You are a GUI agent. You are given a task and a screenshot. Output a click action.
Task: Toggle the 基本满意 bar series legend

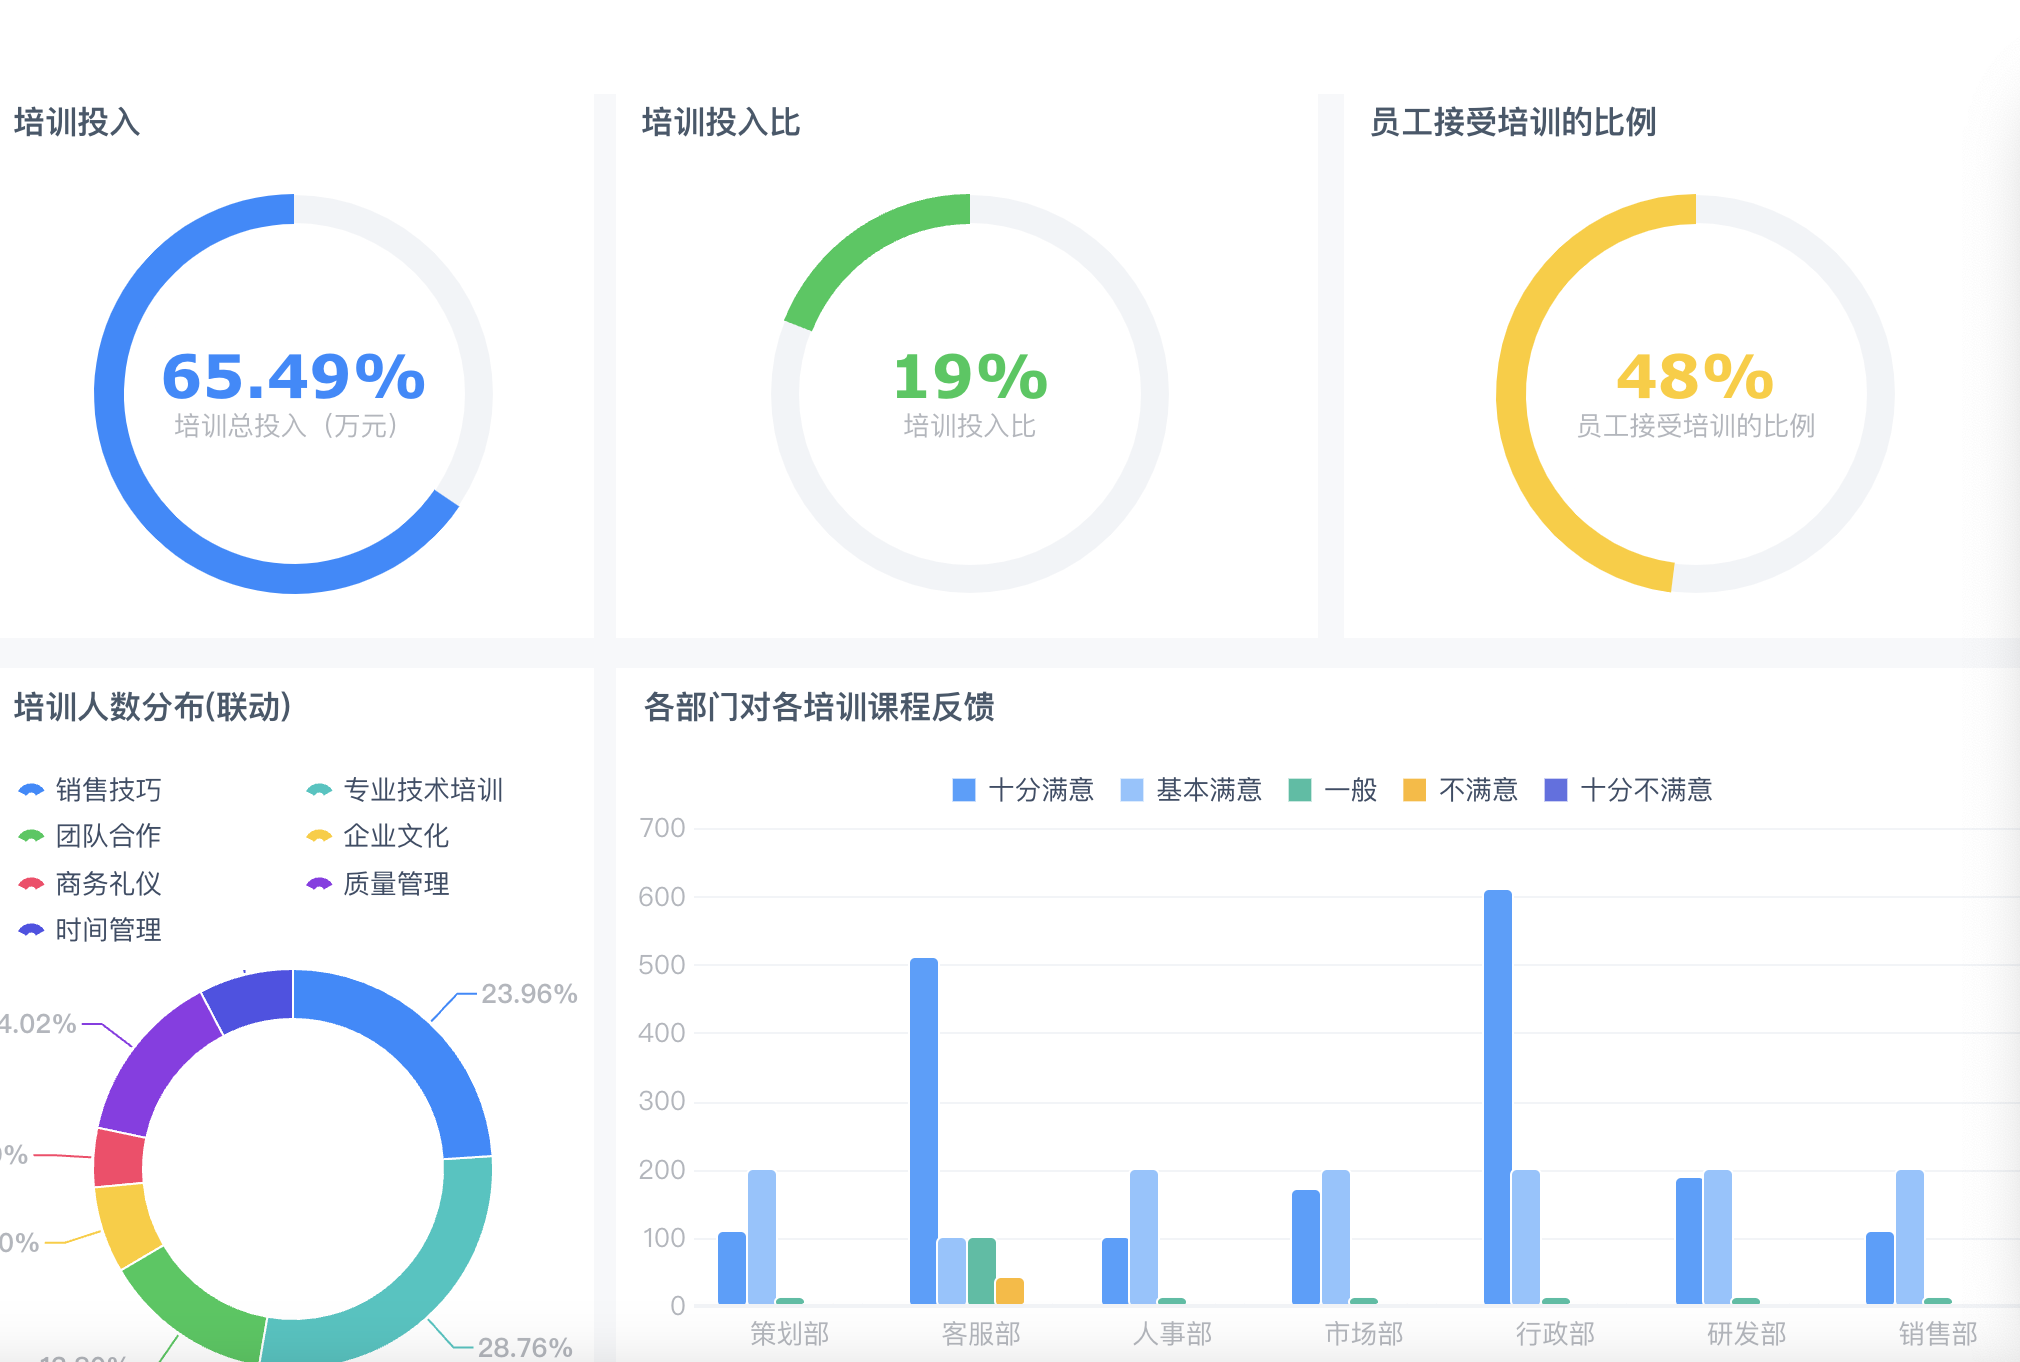(1191, 790)
